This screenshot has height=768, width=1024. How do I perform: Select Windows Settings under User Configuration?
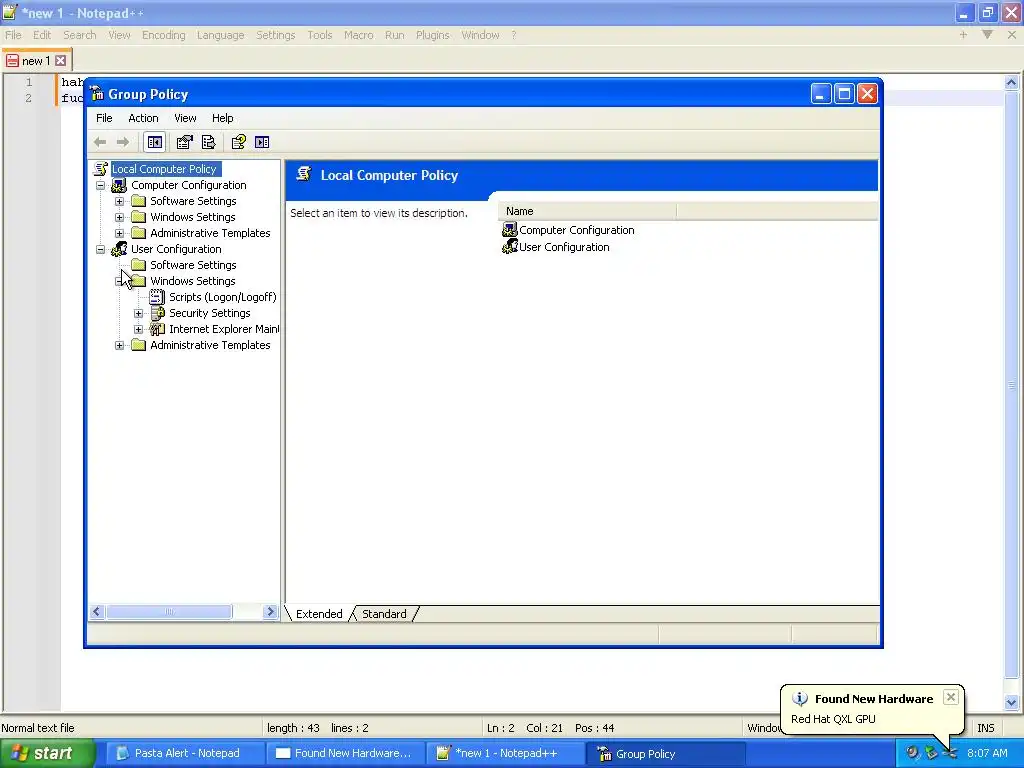tap(193, 281)
